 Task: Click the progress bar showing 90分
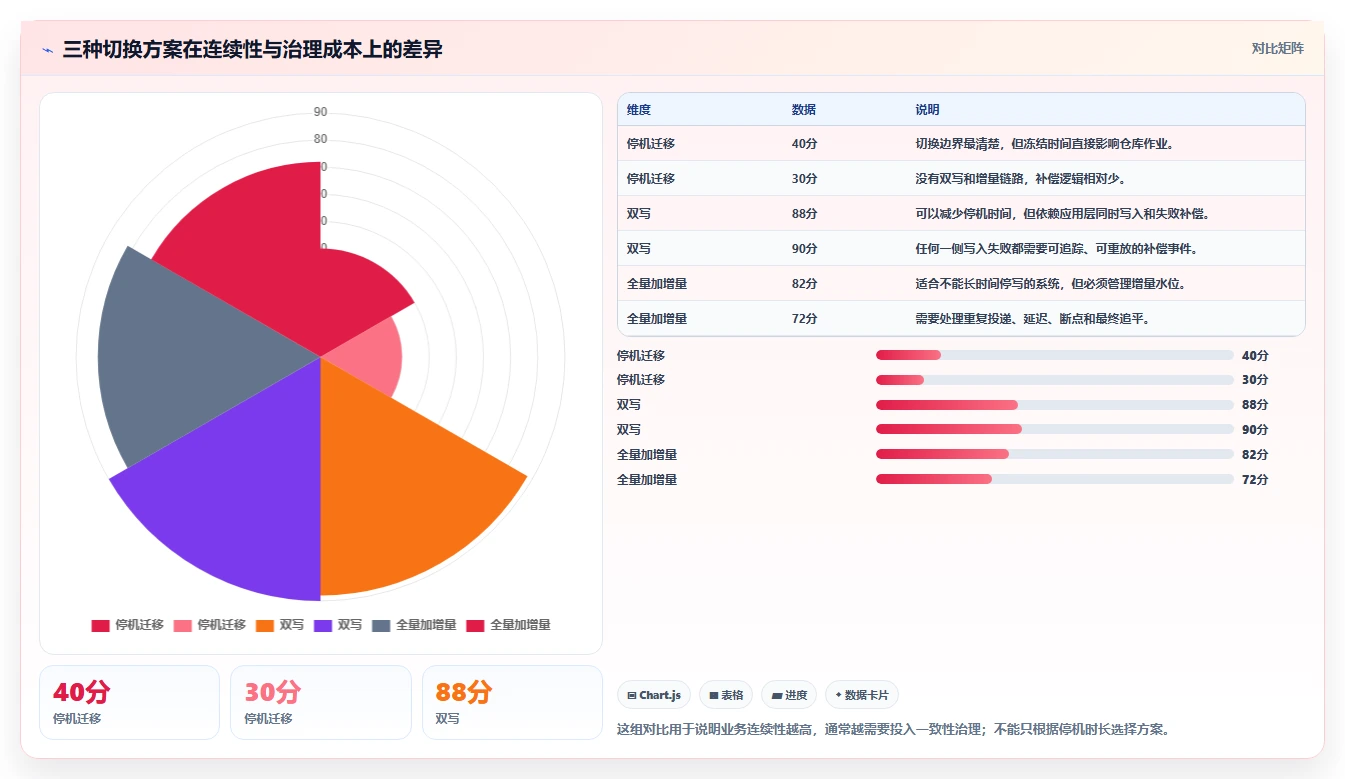(x=1054, y=429)
